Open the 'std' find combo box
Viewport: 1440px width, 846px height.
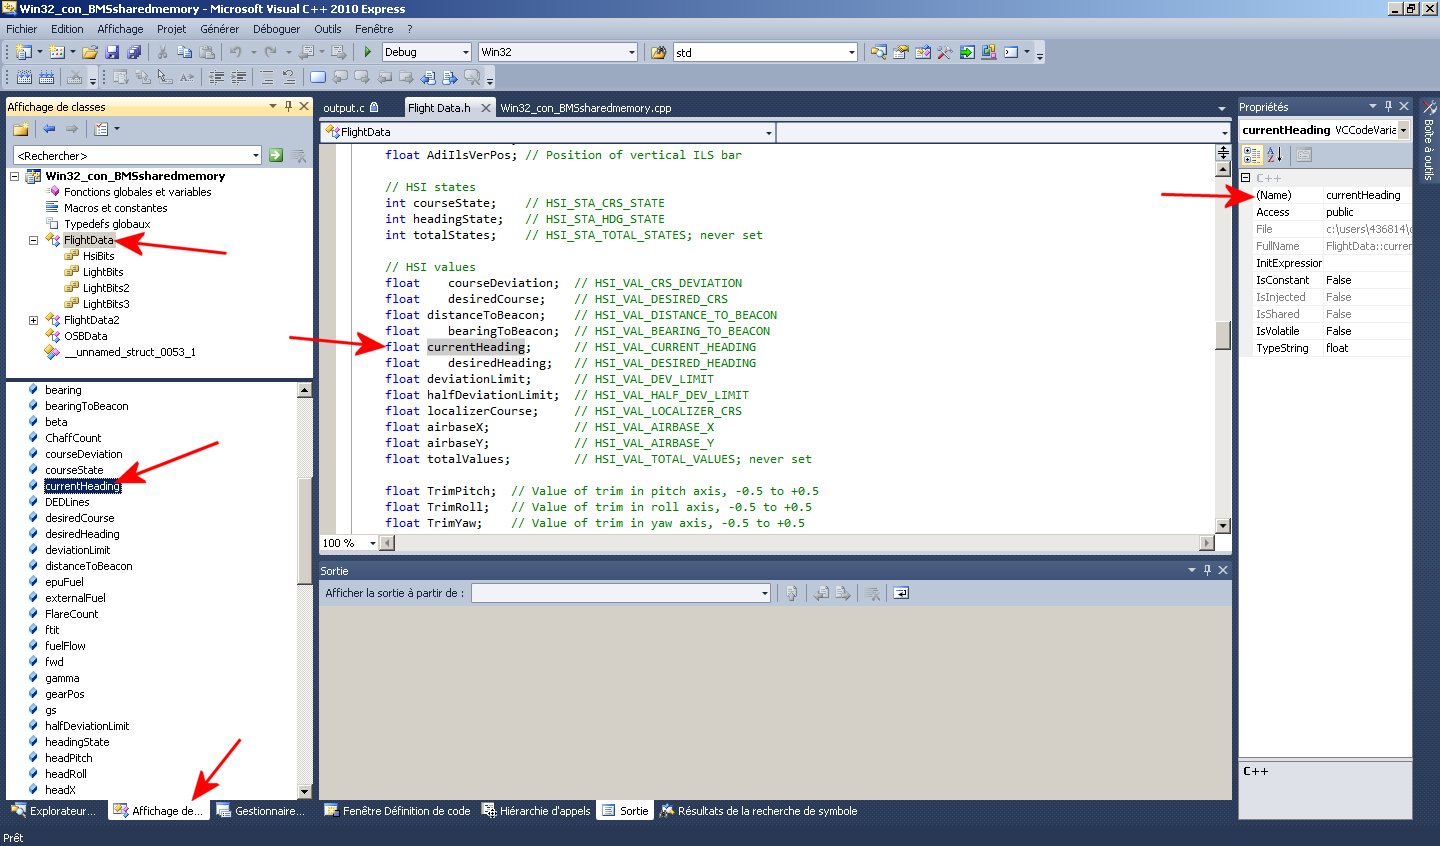(x=852, y=52)
